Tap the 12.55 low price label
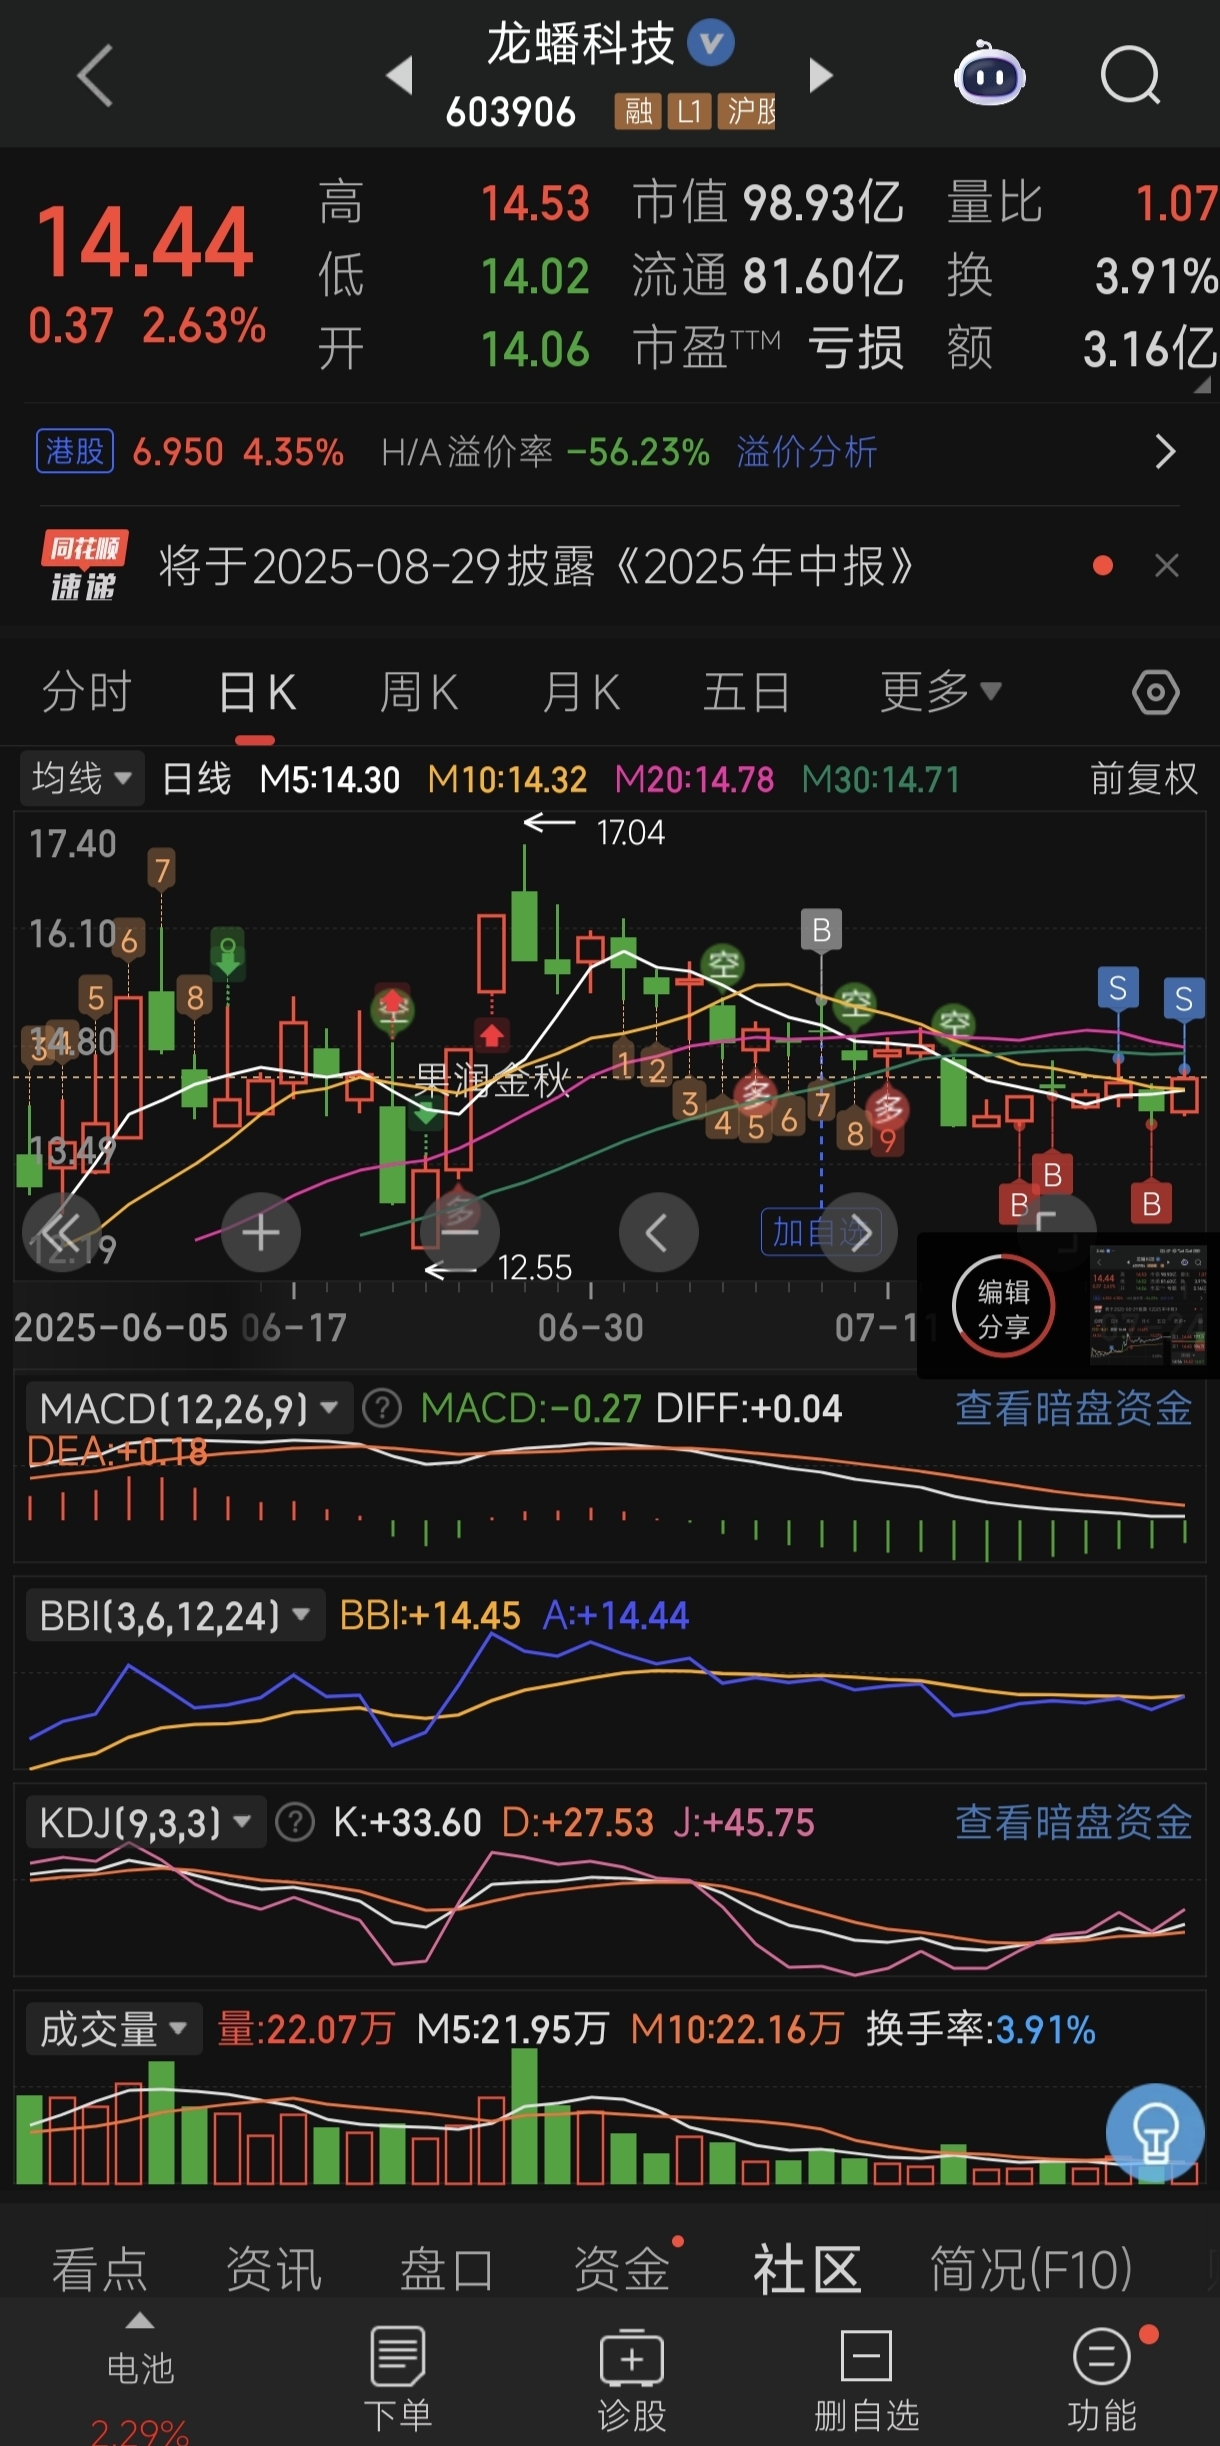This screenshot has height=2446, width=1220. click(x=535, y=1268)
